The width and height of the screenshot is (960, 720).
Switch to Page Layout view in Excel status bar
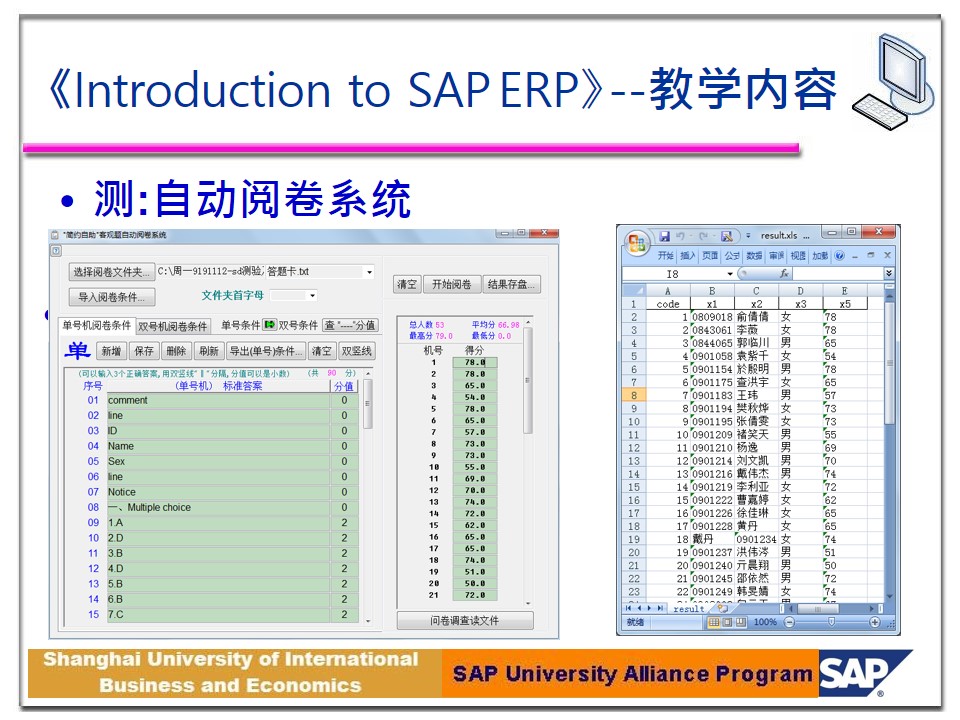(727, 622)
